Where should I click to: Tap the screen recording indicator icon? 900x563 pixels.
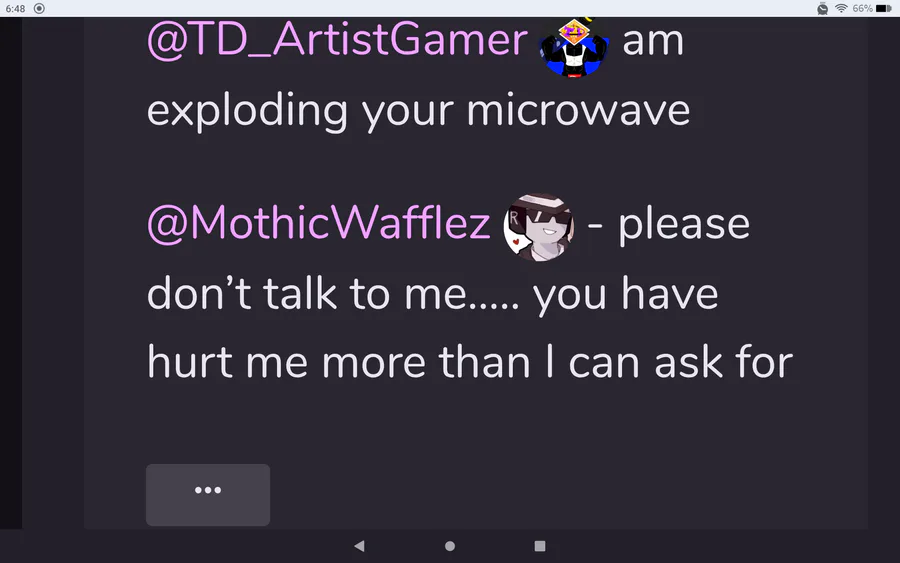pyautogui.click(x=39, y=8)
